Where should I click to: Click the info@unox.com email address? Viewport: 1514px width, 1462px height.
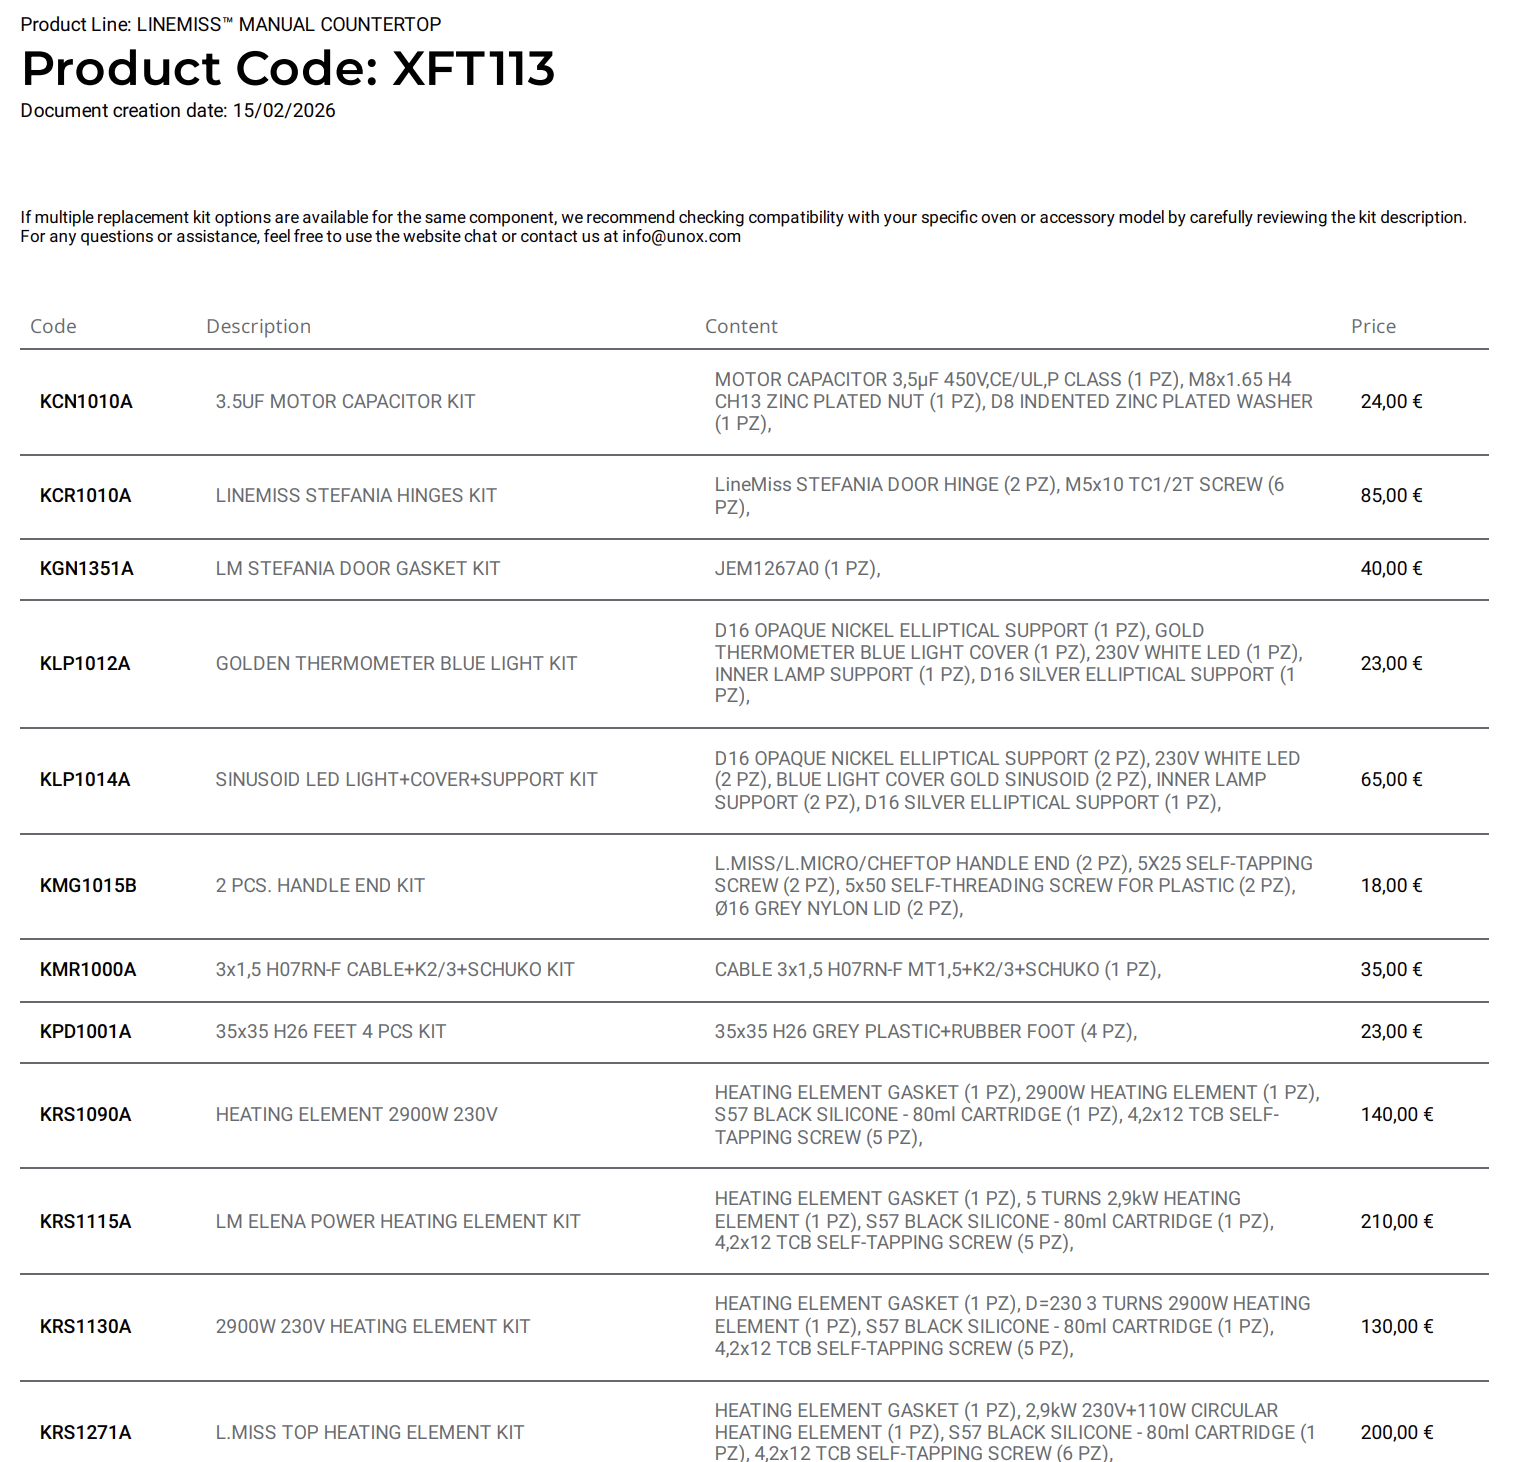pos(681,237)
